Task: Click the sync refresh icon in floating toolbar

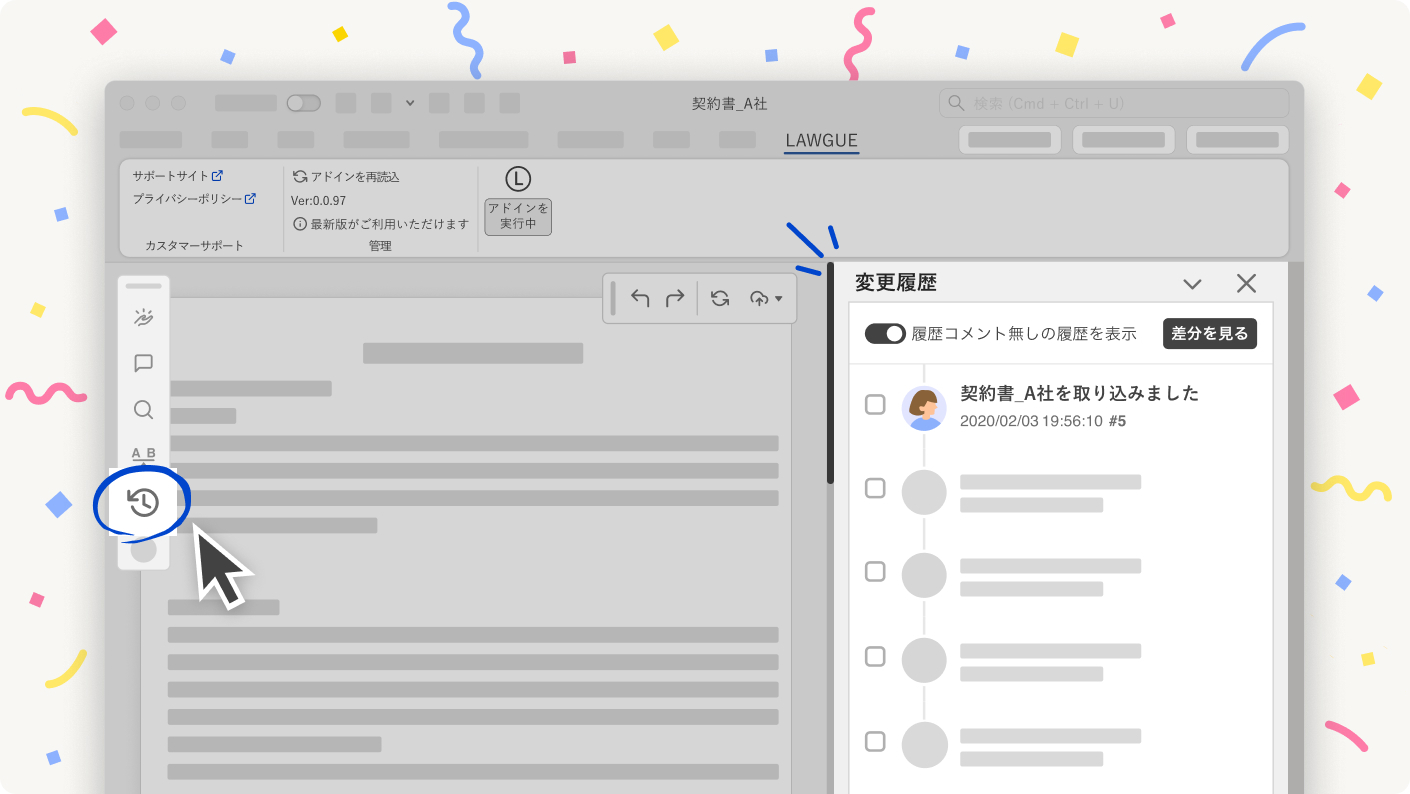Action: pos(719,298)
